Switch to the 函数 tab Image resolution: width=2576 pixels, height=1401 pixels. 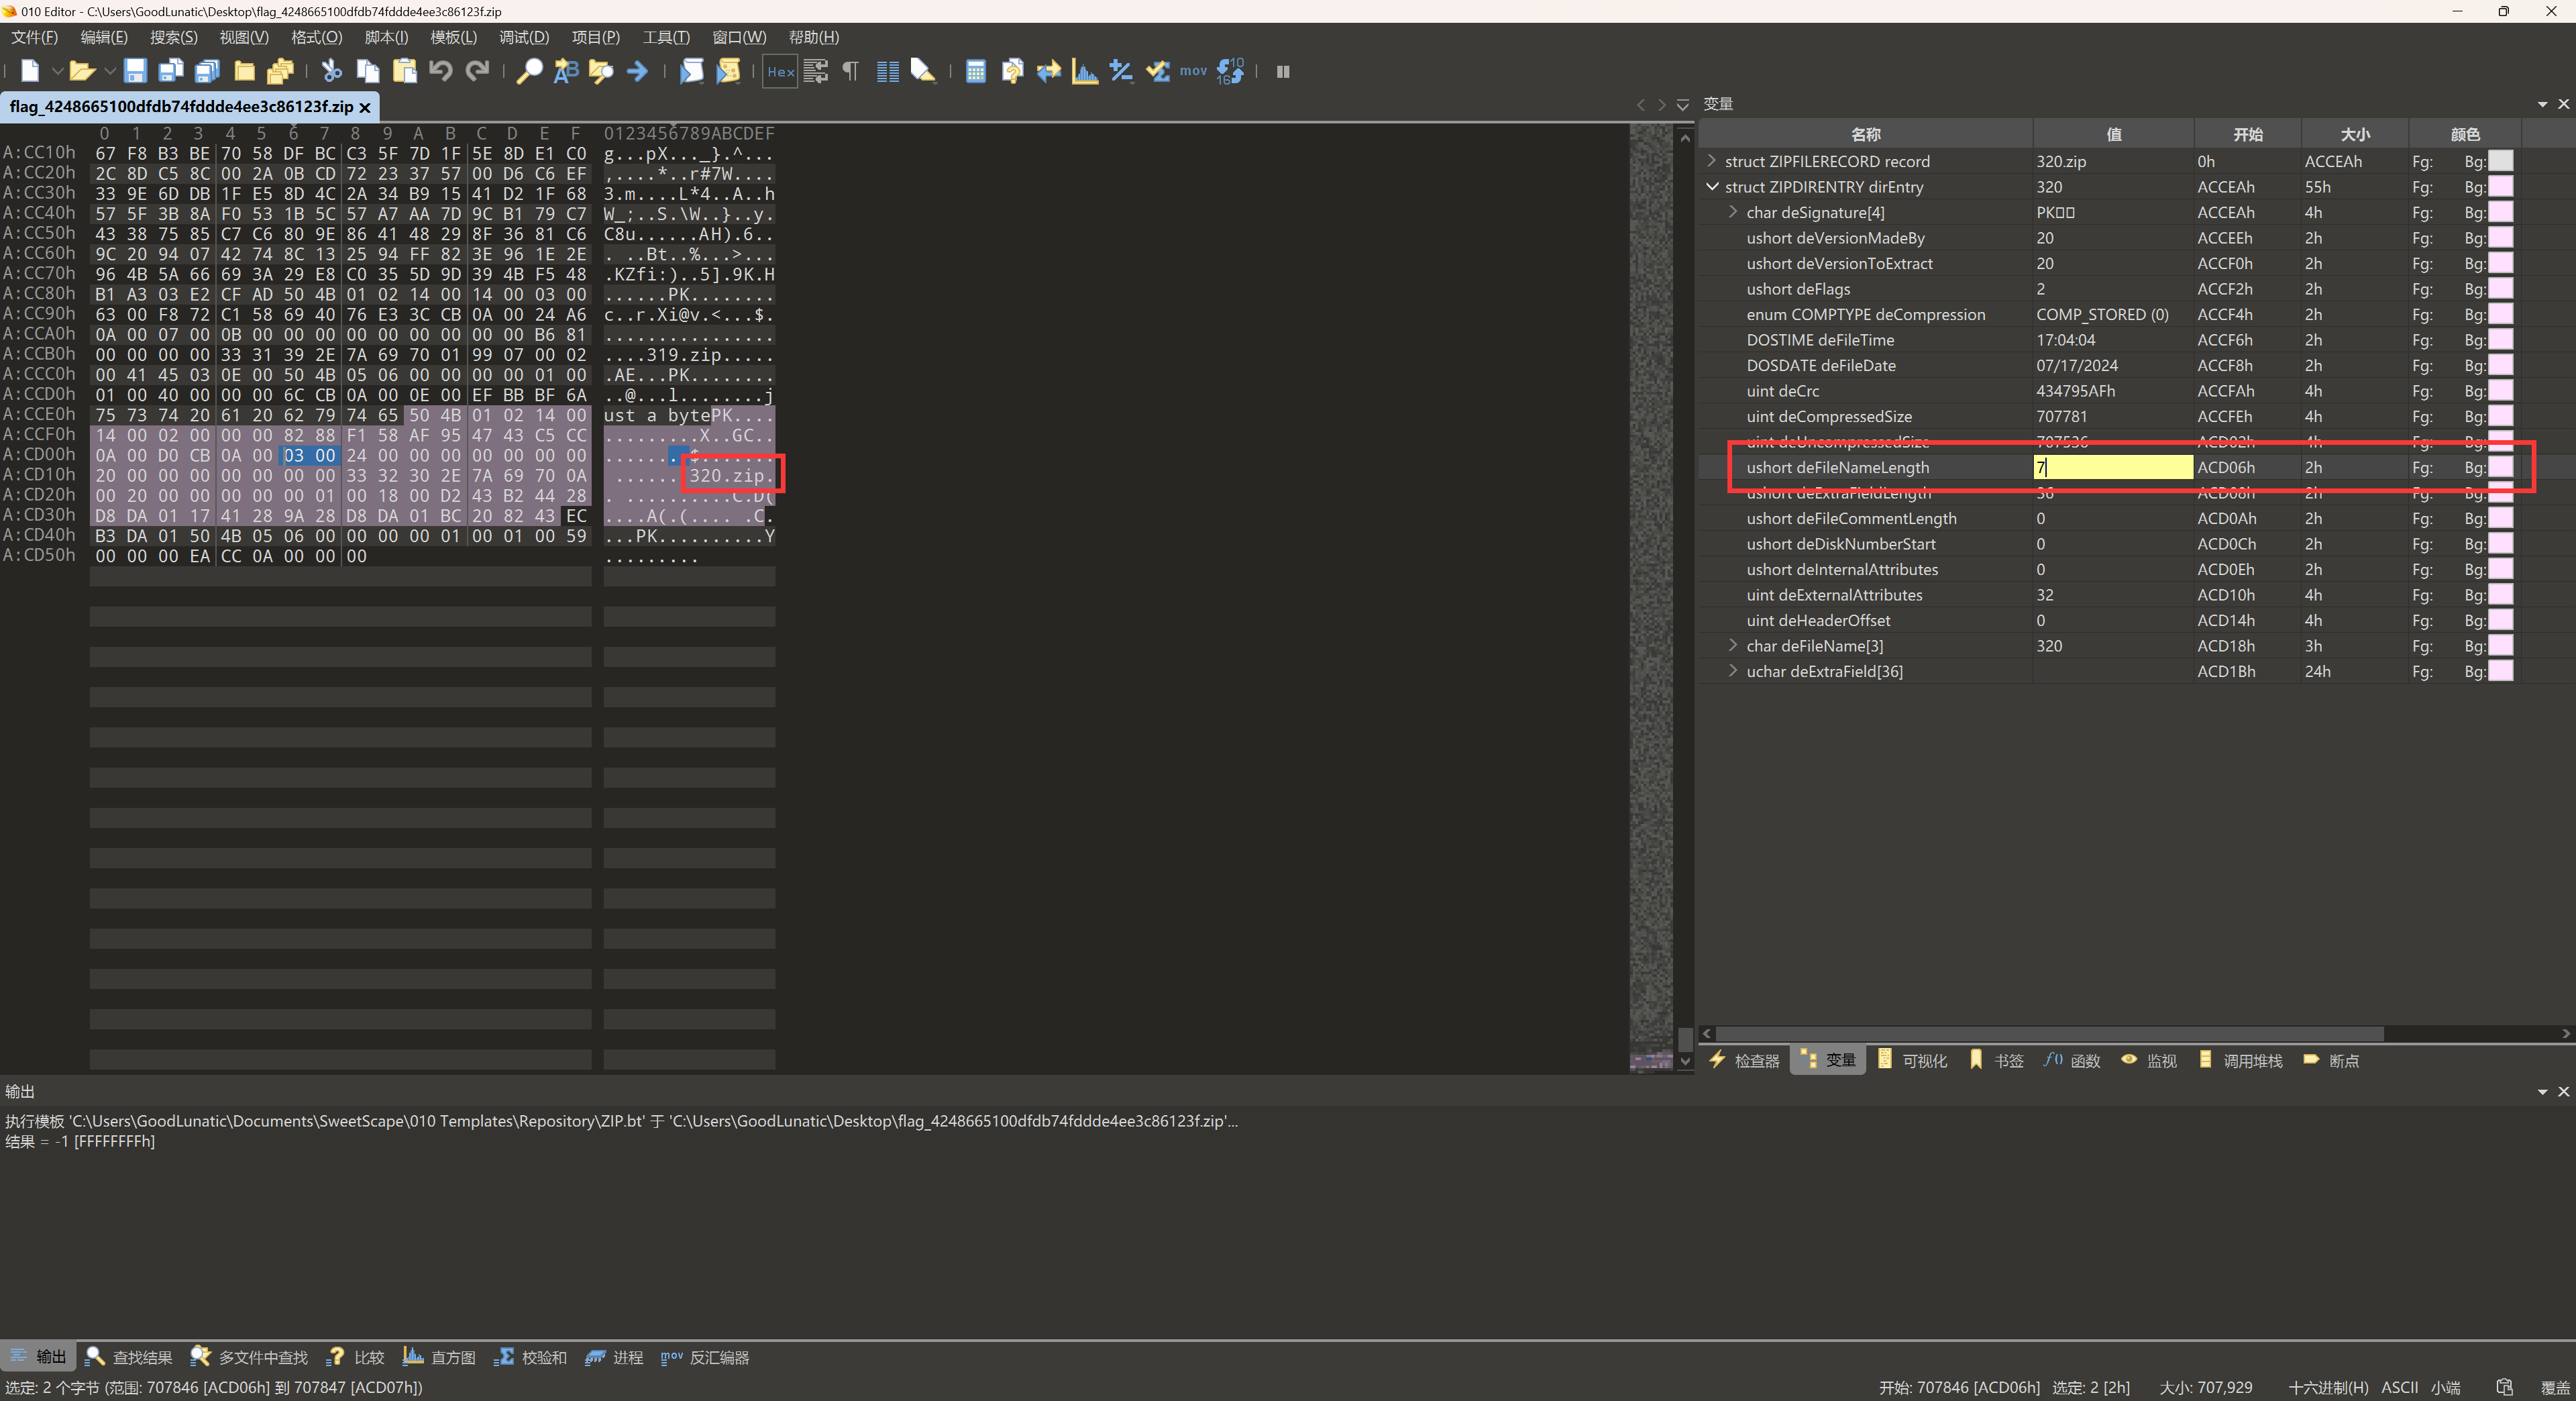pos(2072,1060)
